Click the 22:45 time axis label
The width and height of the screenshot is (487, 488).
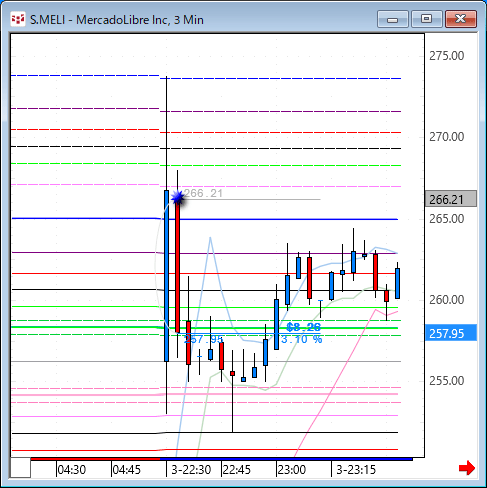tap(236, 469)
